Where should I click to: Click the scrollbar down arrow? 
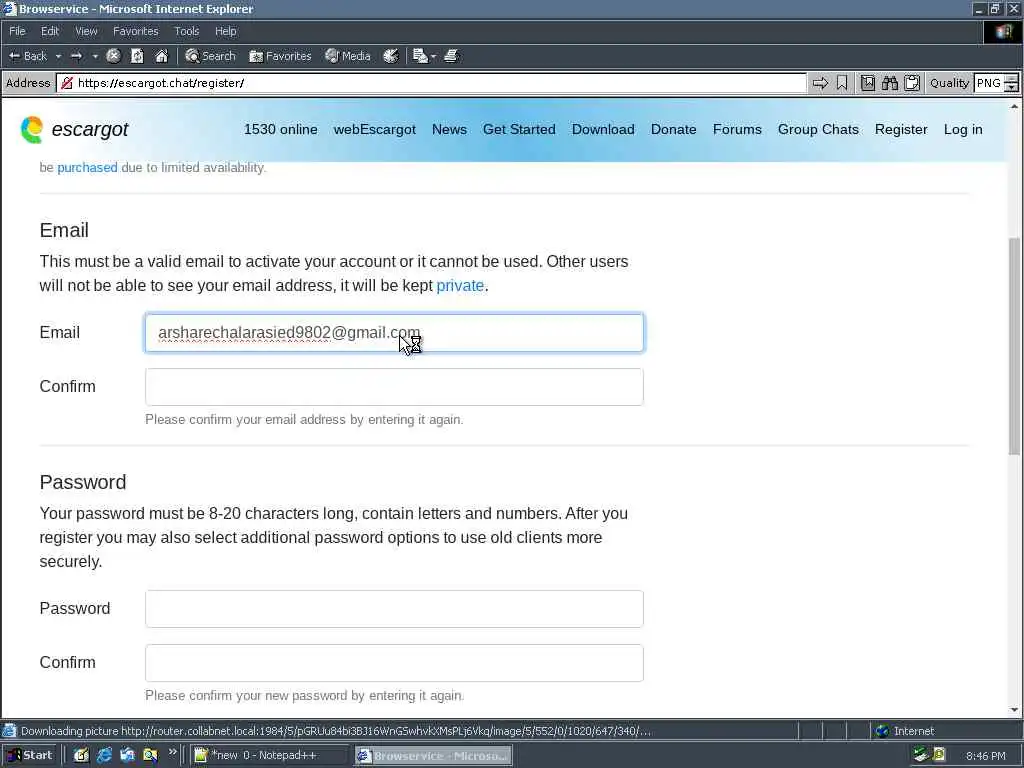(x=1014, y=709)
